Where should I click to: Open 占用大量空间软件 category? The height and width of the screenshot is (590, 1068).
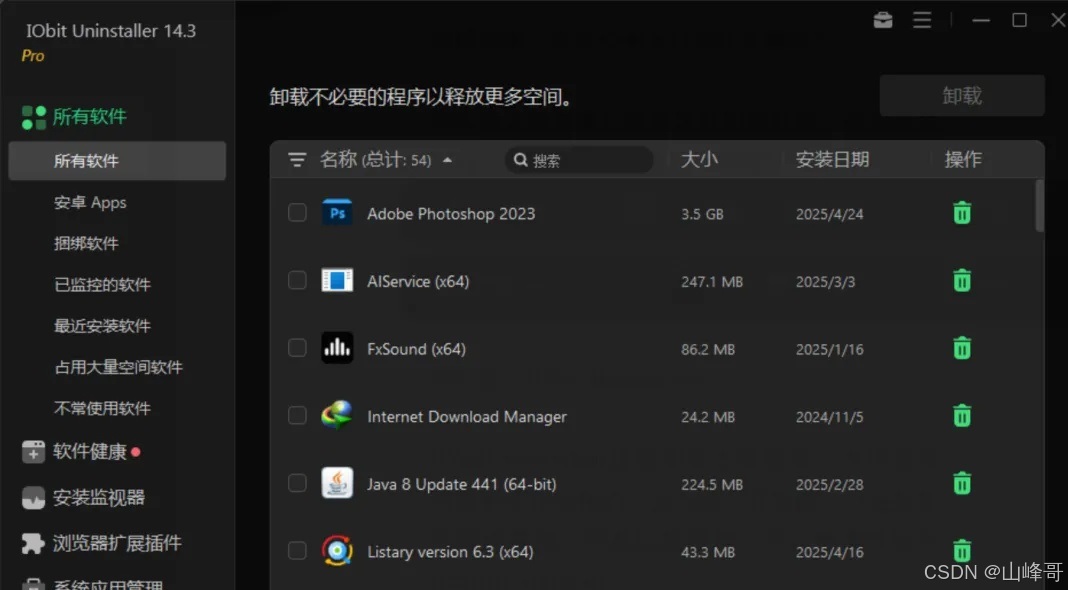pos(119,367)
